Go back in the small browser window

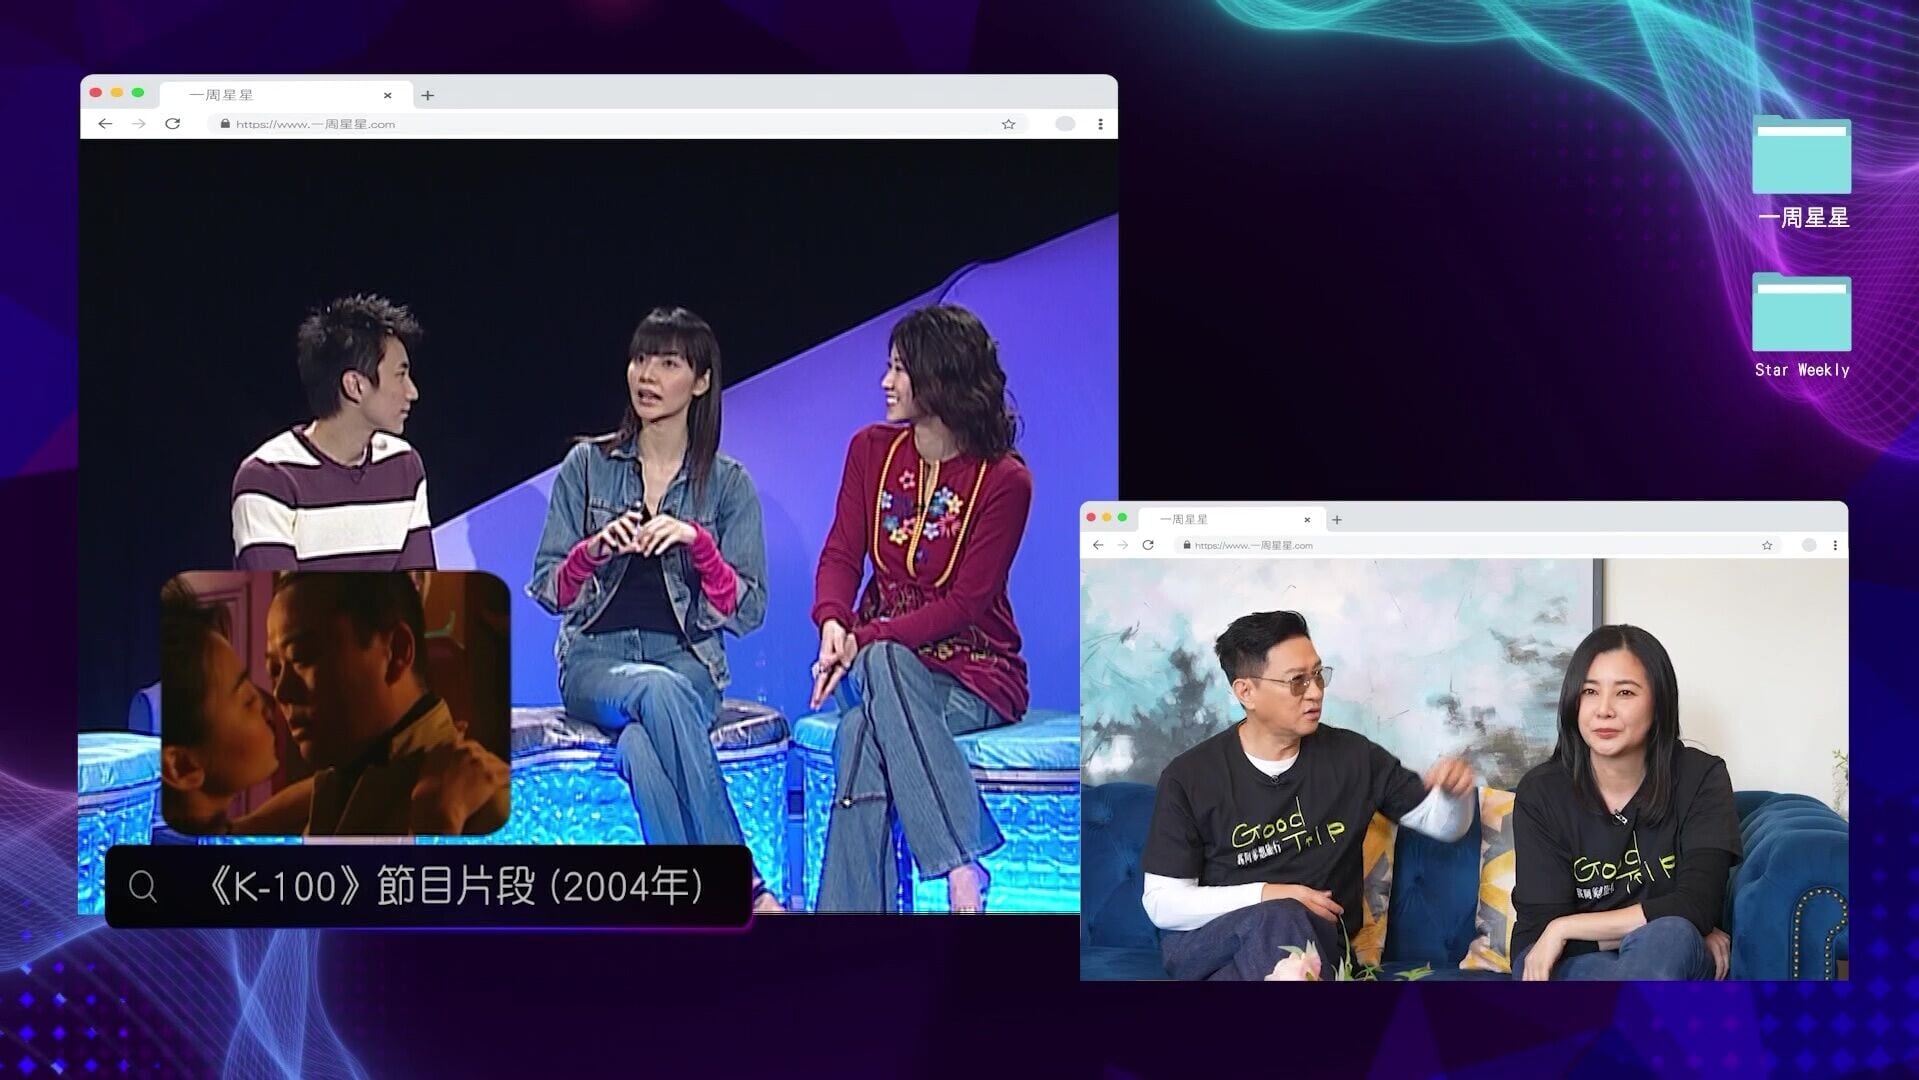point(1098,545)
